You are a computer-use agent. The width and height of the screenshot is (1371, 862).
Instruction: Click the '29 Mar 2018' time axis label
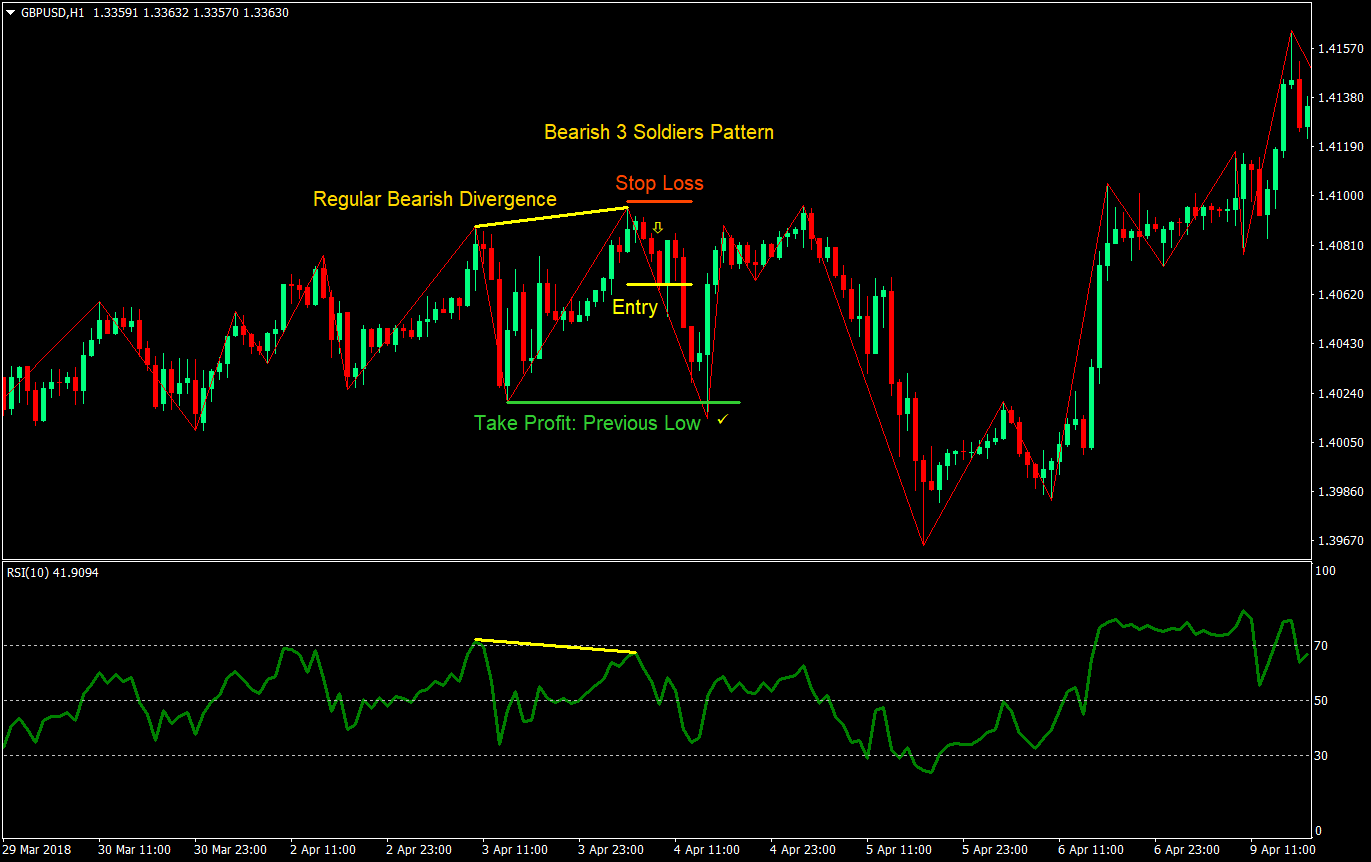37,850
